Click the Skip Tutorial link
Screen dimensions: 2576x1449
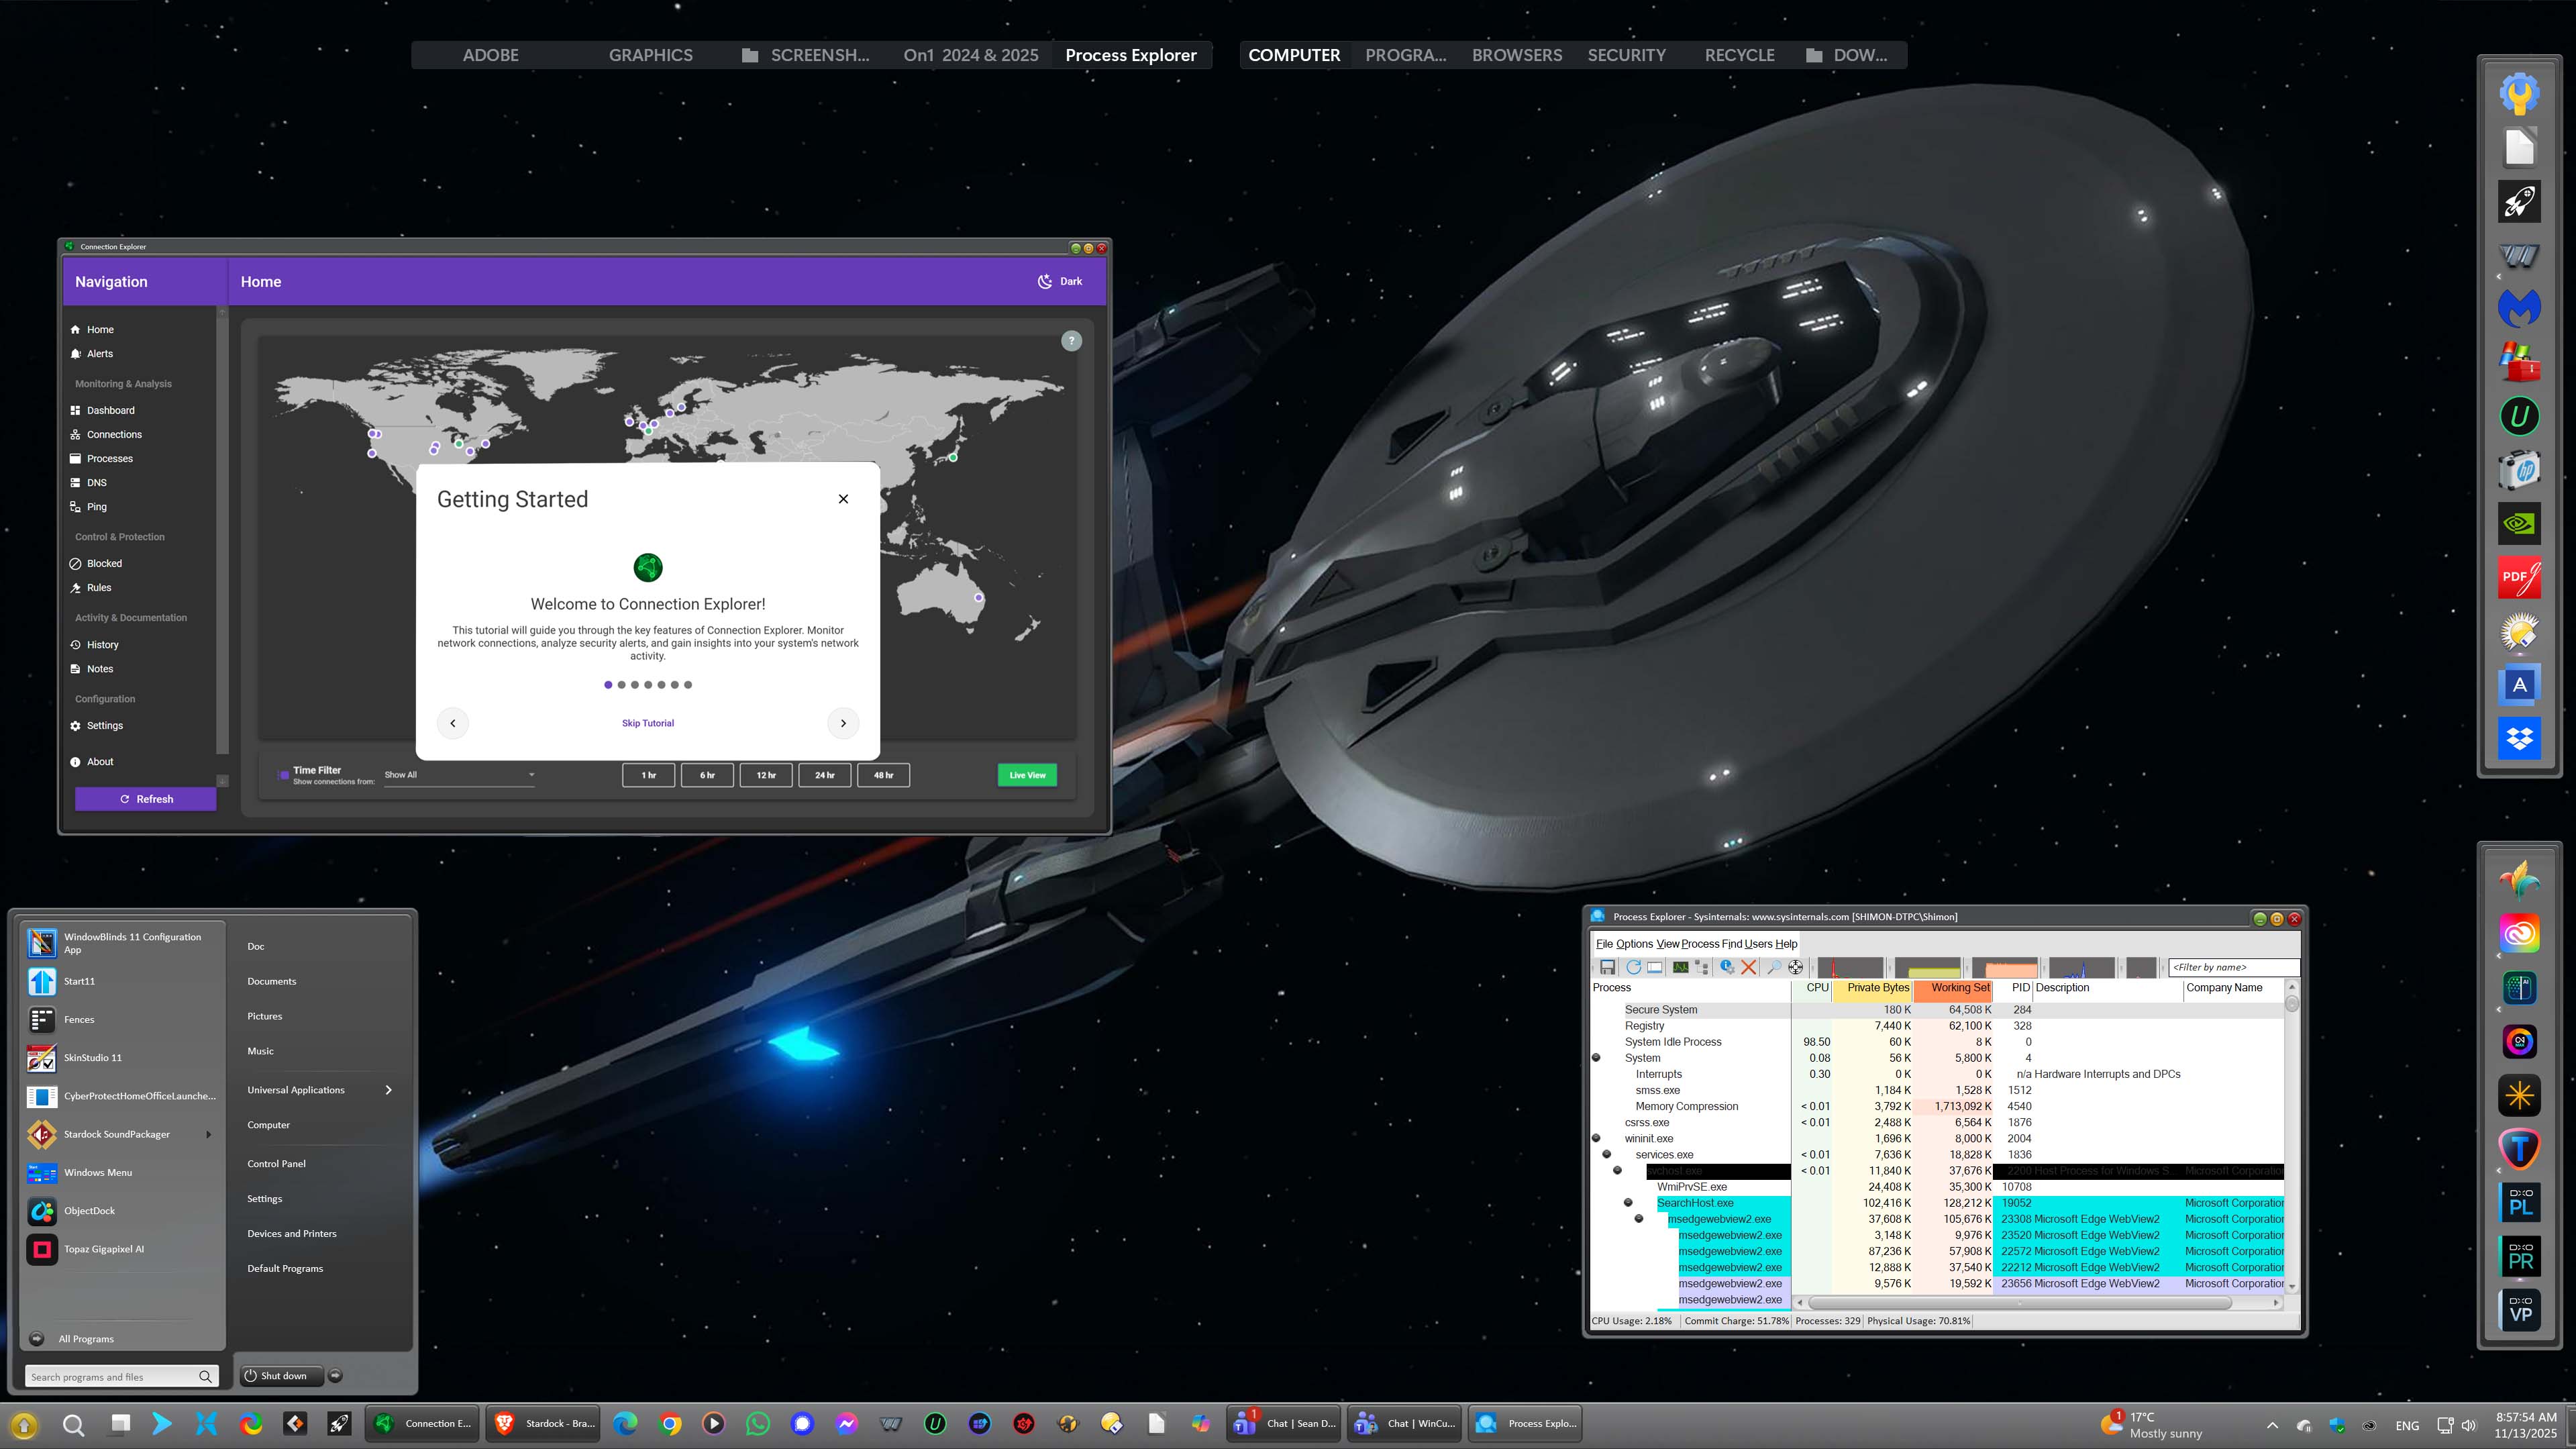coord(647,723)
